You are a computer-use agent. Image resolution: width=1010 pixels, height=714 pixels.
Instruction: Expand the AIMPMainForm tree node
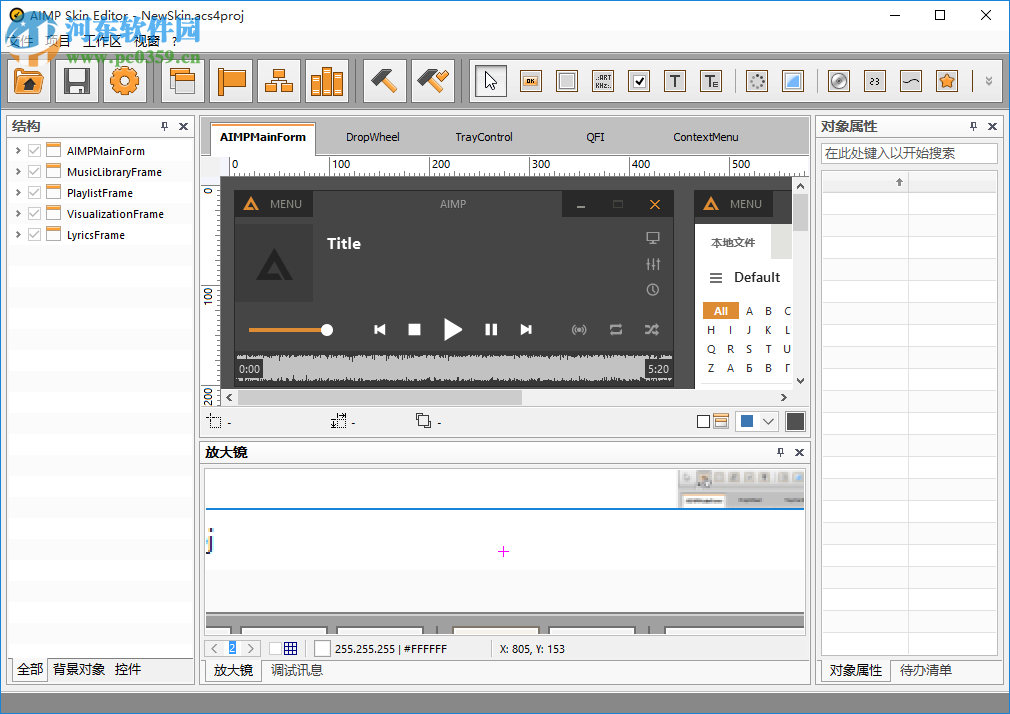pyautogui.click(x=19, y=150)
